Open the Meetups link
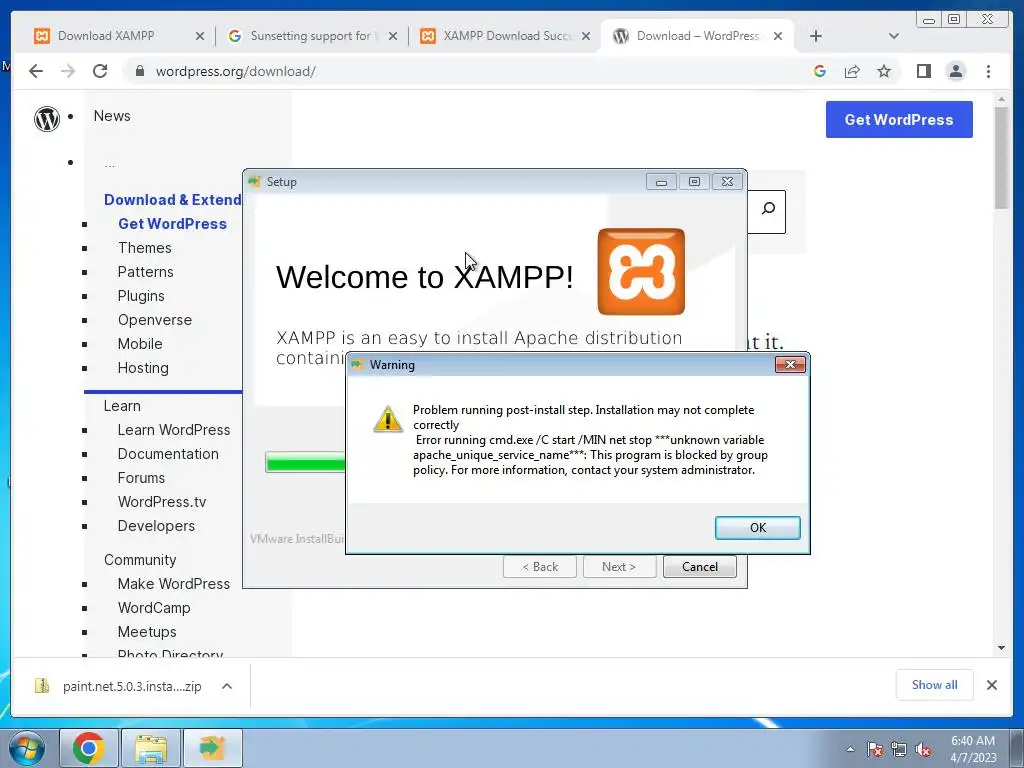 (147, 632)
